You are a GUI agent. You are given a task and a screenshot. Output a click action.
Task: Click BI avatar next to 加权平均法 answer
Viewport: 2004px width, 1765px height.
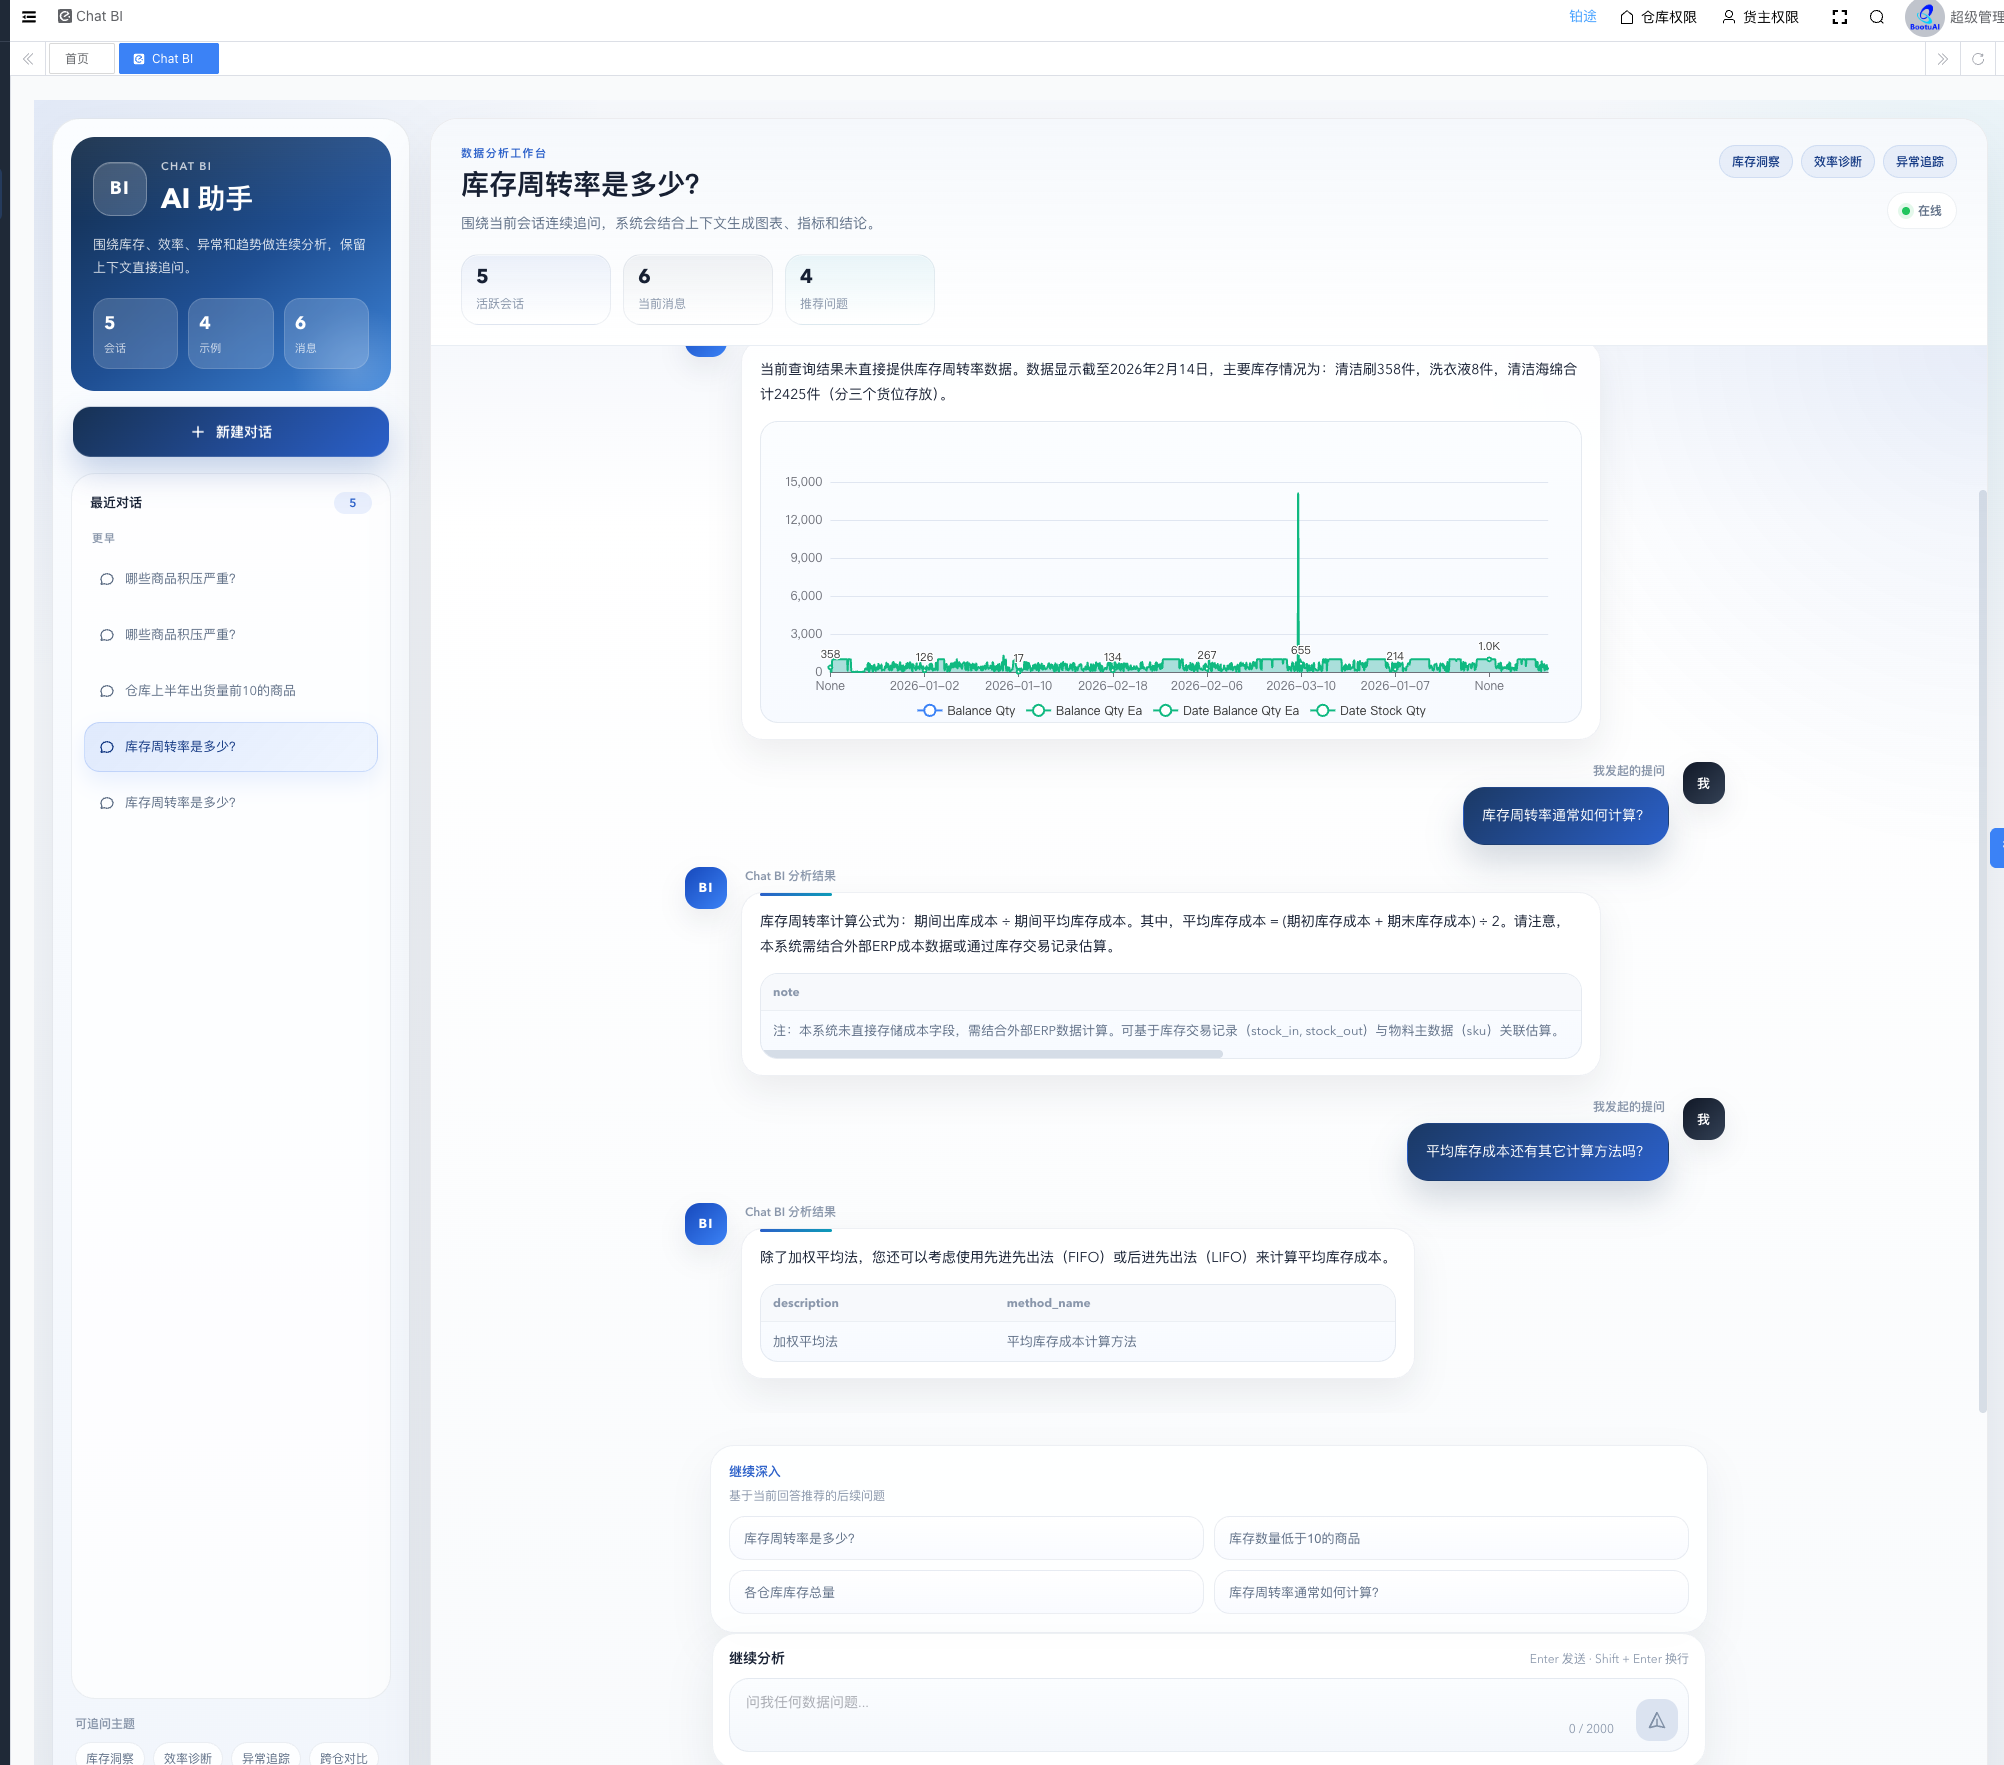pyautogui.click(x=706, y=1224)
